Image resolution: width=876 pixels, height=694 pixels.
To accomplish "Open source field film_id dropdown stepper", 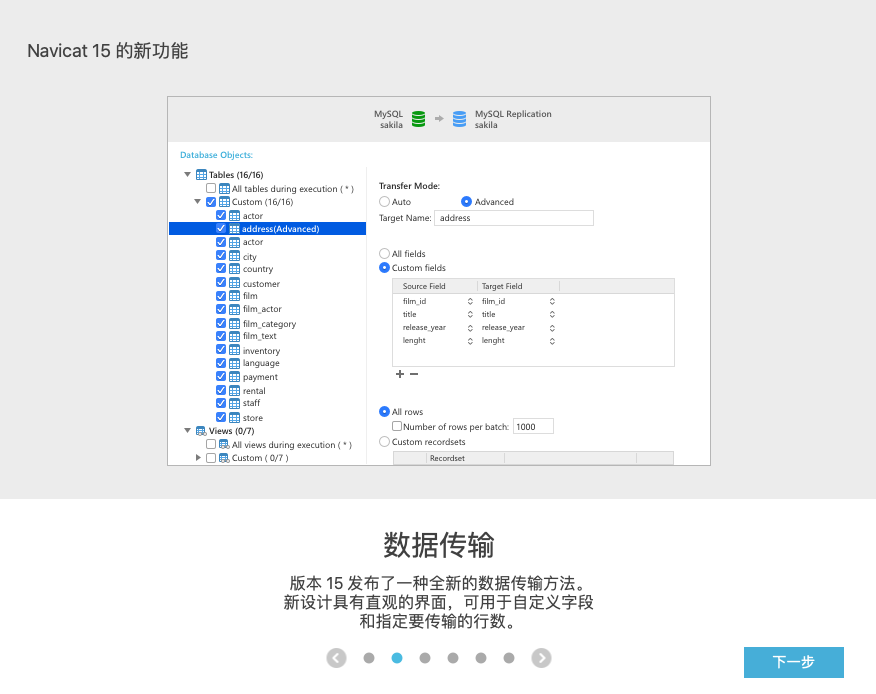I will tap(470, 301).
